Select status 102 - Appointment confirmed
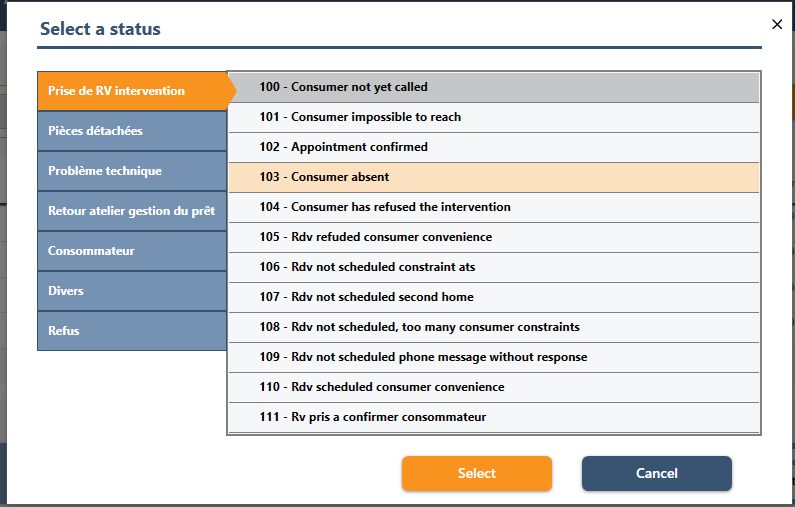 493,147
